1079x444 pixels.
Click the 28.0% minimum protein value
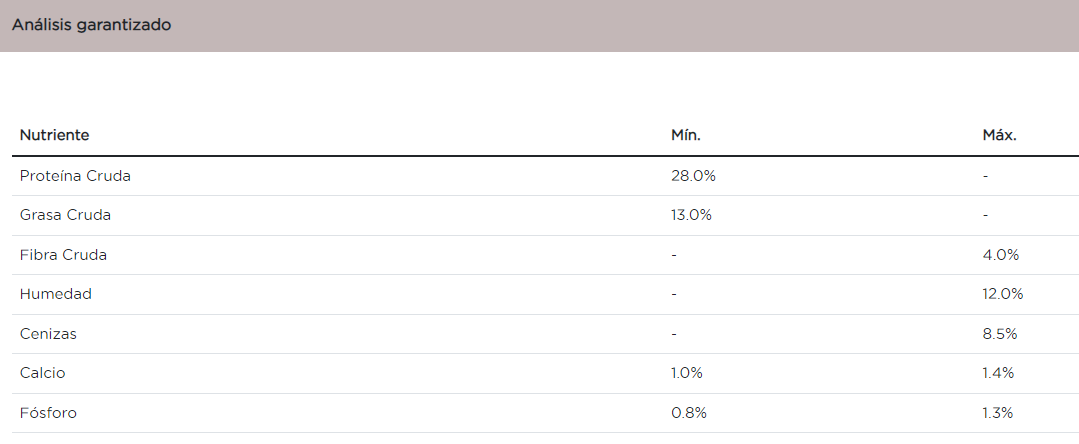pos(693,176)
